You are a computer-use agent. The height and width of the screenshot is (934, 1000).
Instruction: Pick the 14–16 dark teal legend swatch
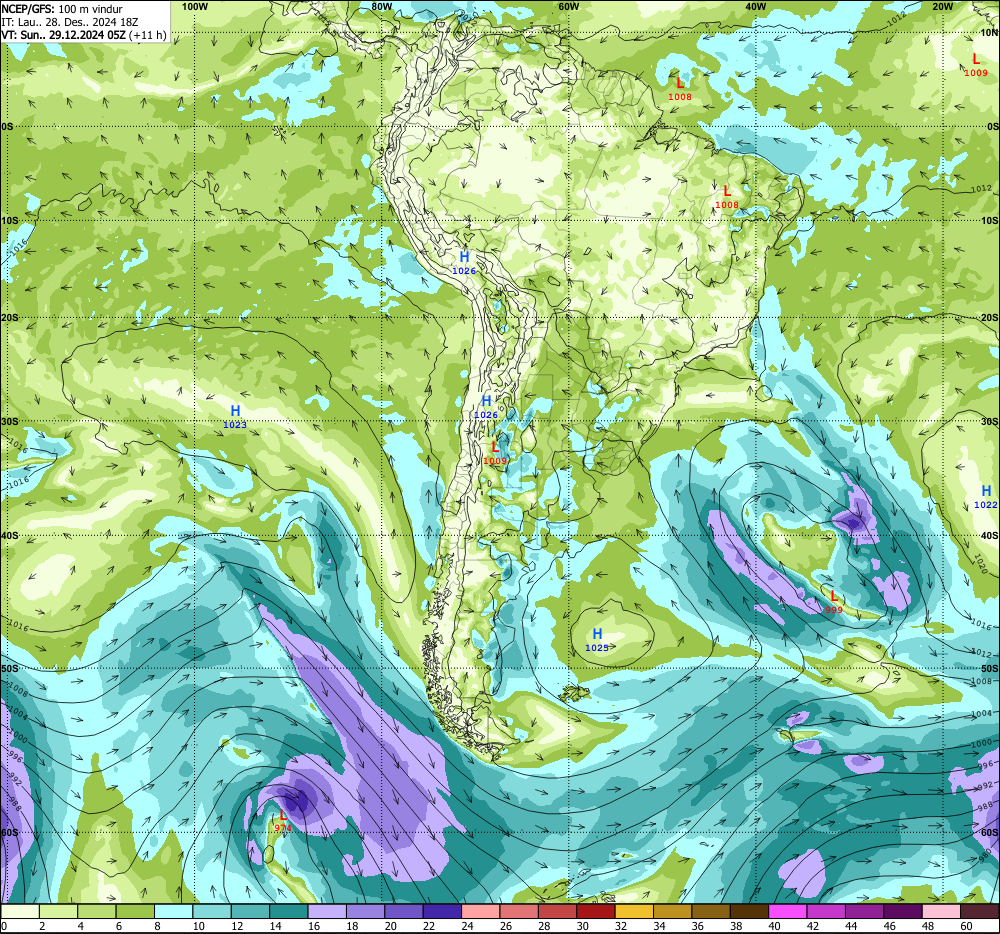click(x=289, y=912)
